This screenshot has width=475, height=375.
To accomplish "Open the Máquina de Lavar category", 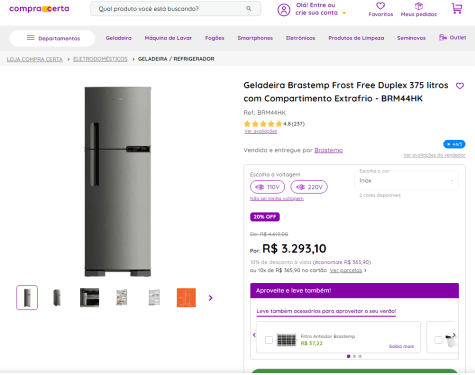I will click(x=168, y=38).
